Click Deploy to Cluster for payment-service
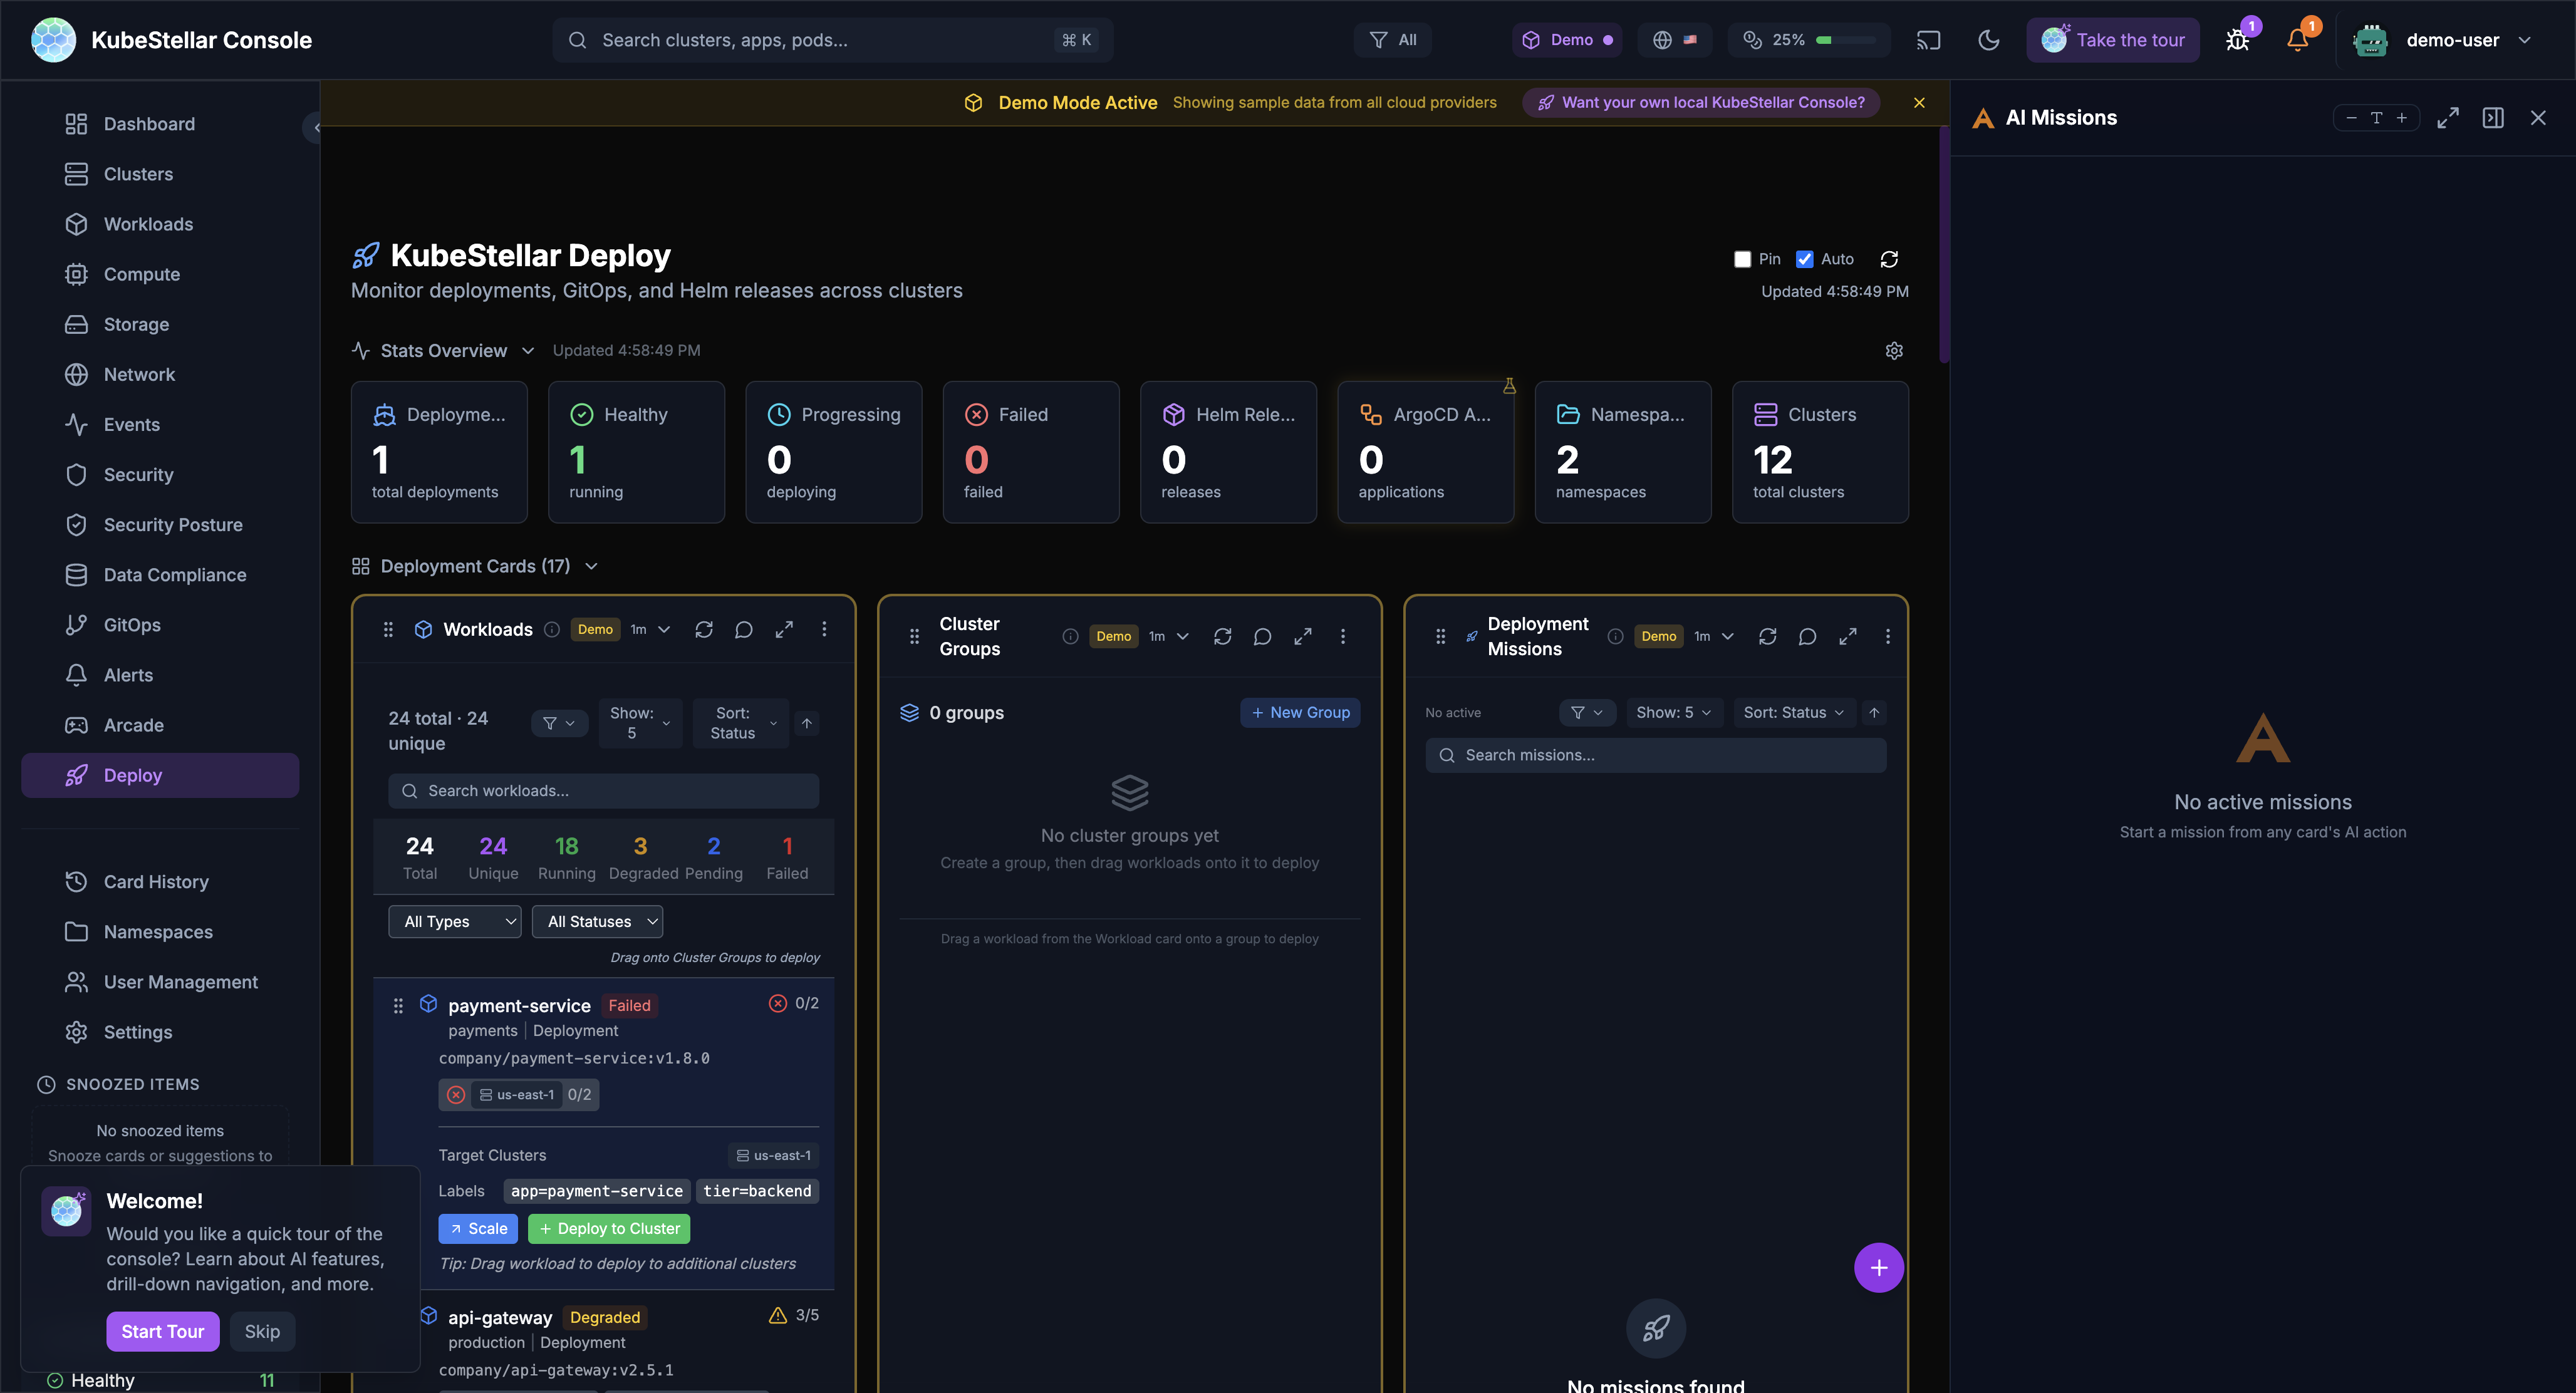 [x=608, y=1228]
